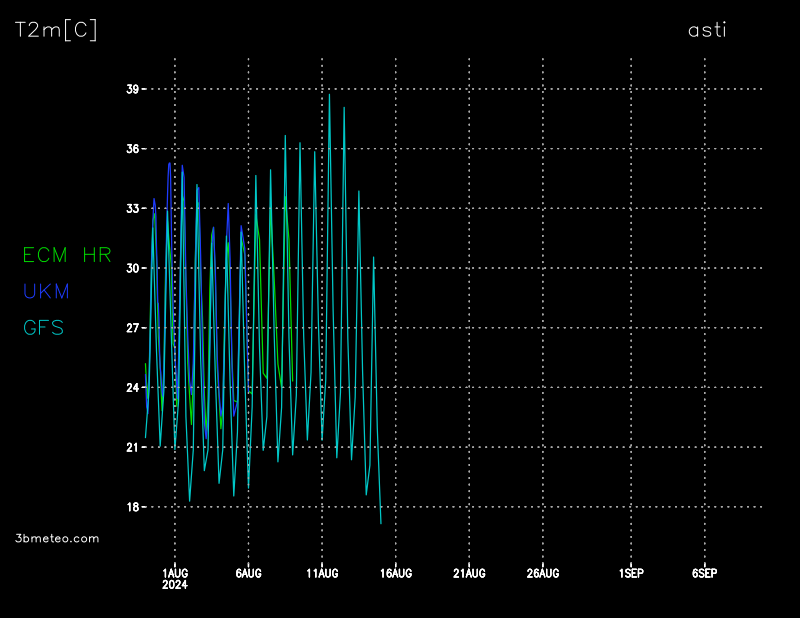Viewport: 800px width, 618px height.
Task: Select the asti location label
Action: point(707,30)
